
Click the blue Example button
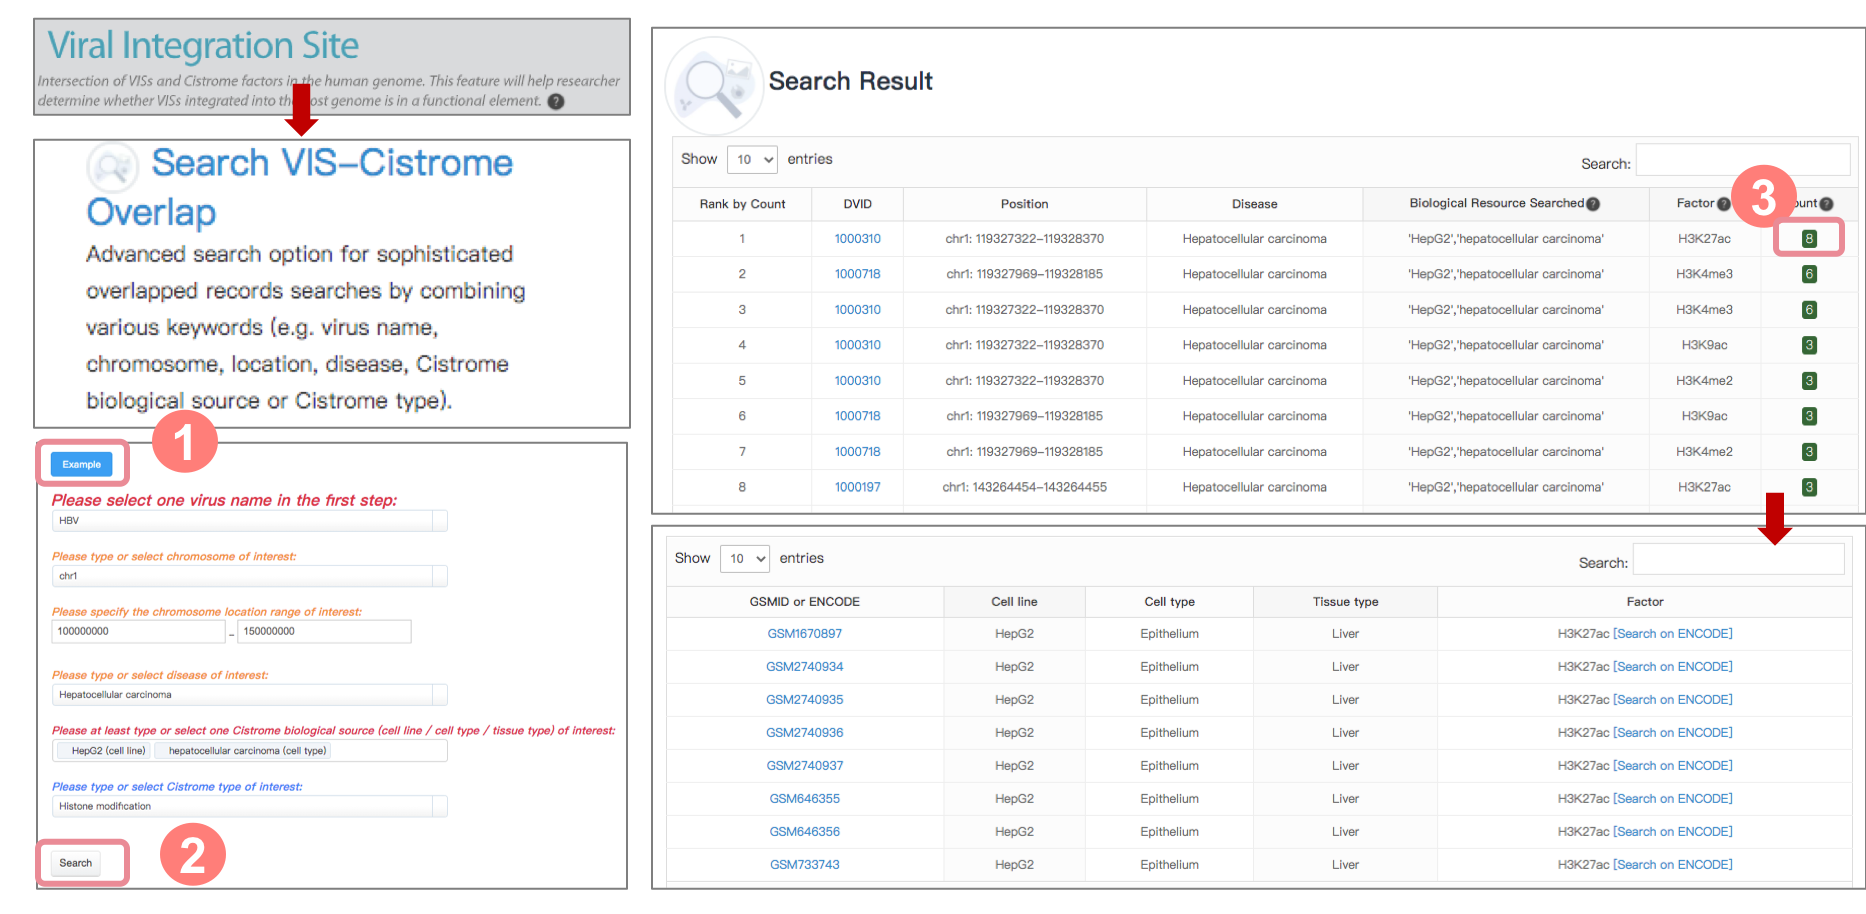coord(82,464)
